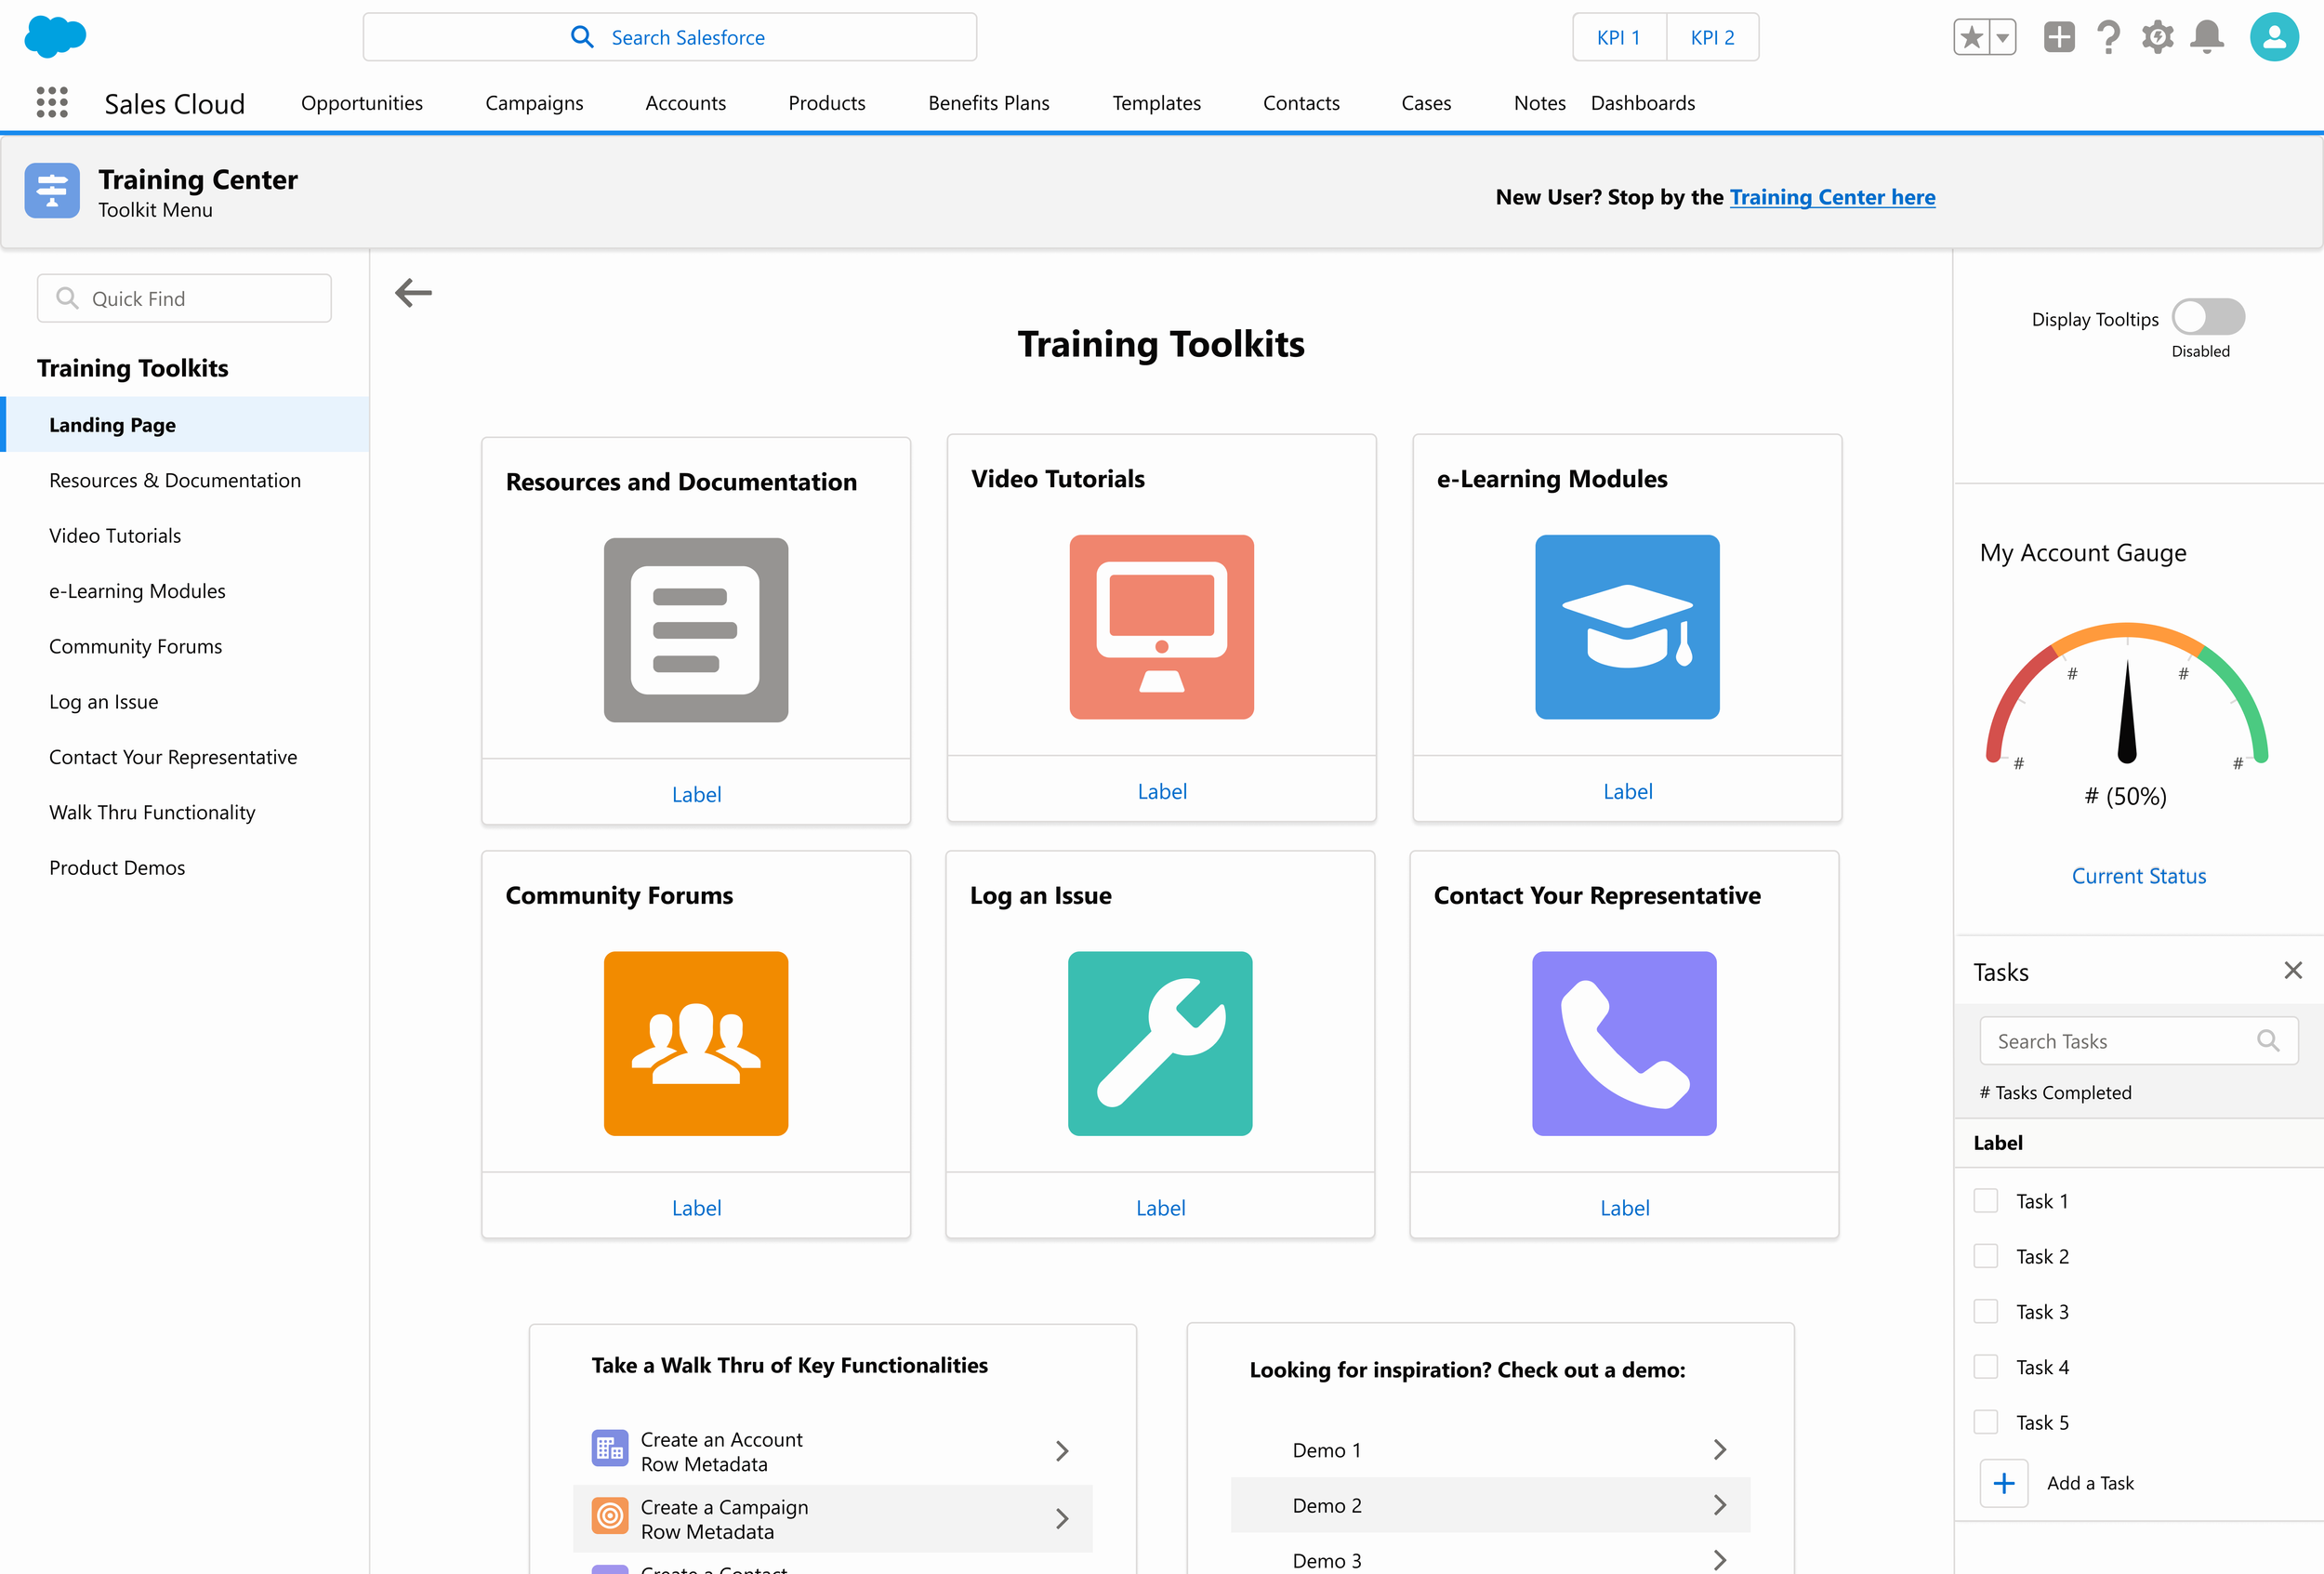
Task: Select Community Forums in the sidebar
Action: click(135, 646)
